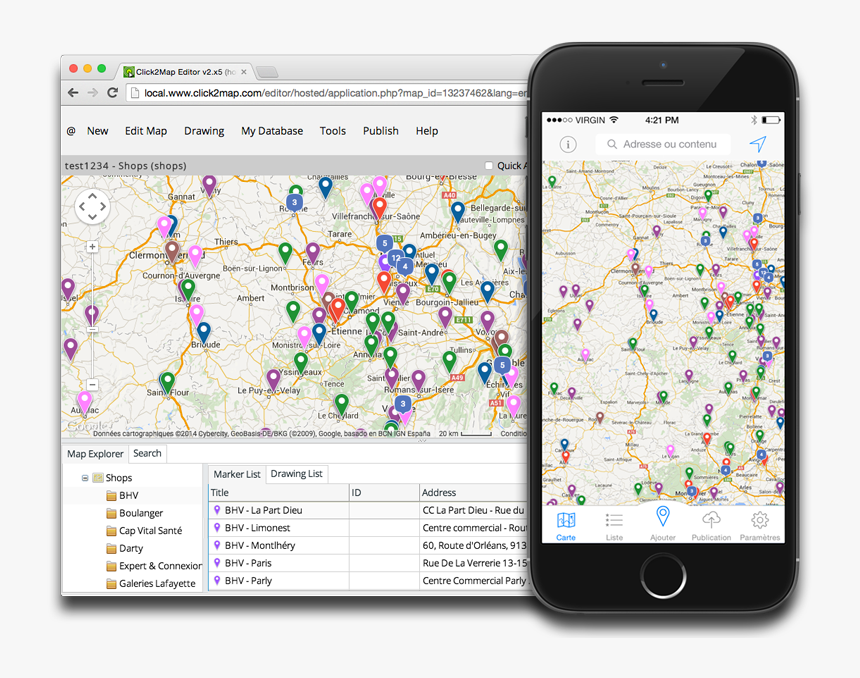The image size is (860, 678).
Task: Open the My Database menu
Action: point(272,131)
